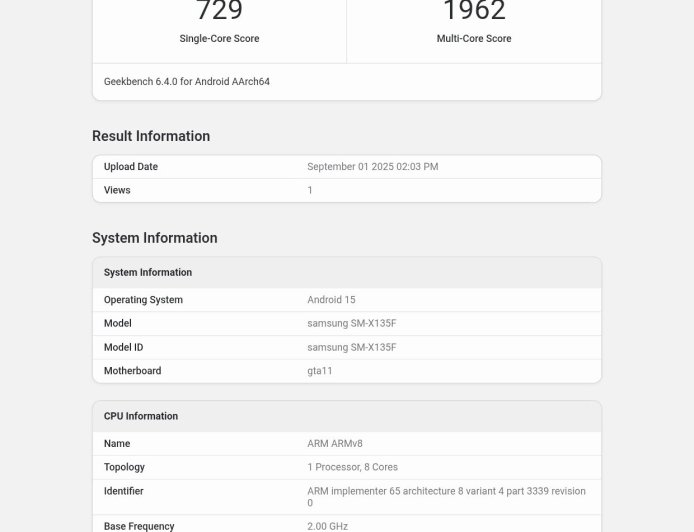Select the '2.00 GHz' value
The height and width of the screenshot is (532, 694).
(328, 526)
